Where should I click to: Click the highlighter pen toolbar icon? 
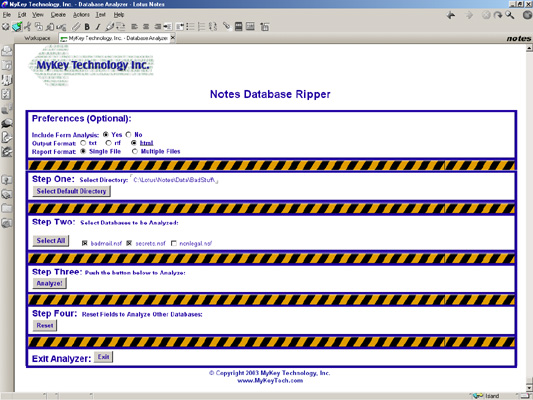pos(109,27)
